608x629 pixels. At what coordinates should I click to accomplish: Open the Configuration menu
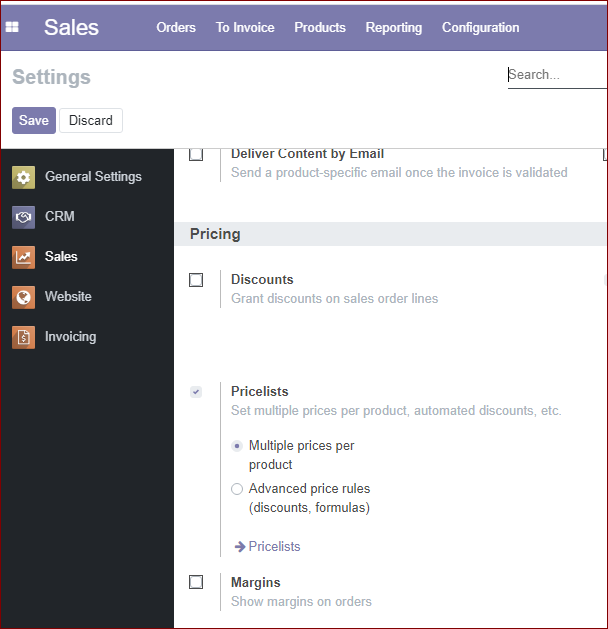tap(480, 27)
